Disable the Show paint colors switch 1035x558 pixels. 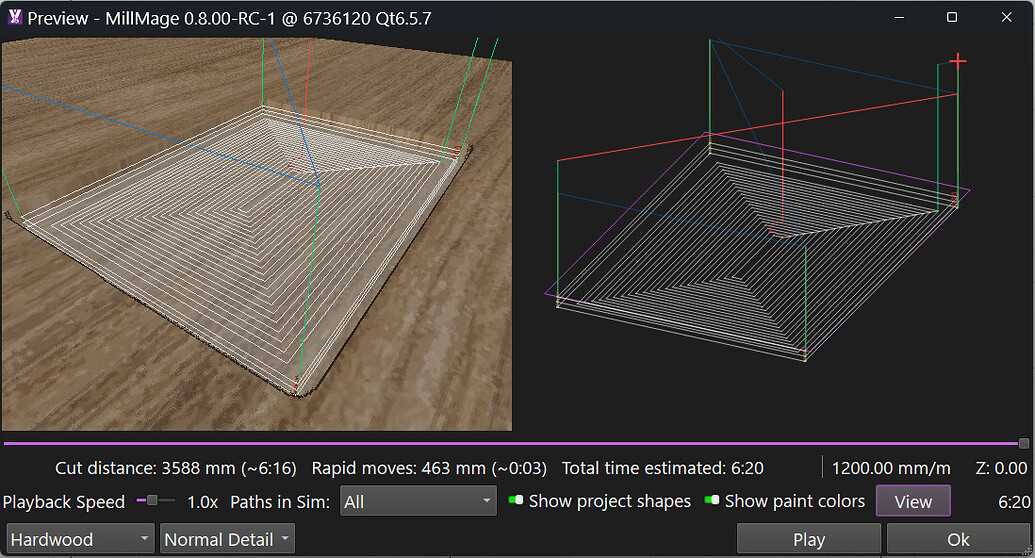point(712,500)
